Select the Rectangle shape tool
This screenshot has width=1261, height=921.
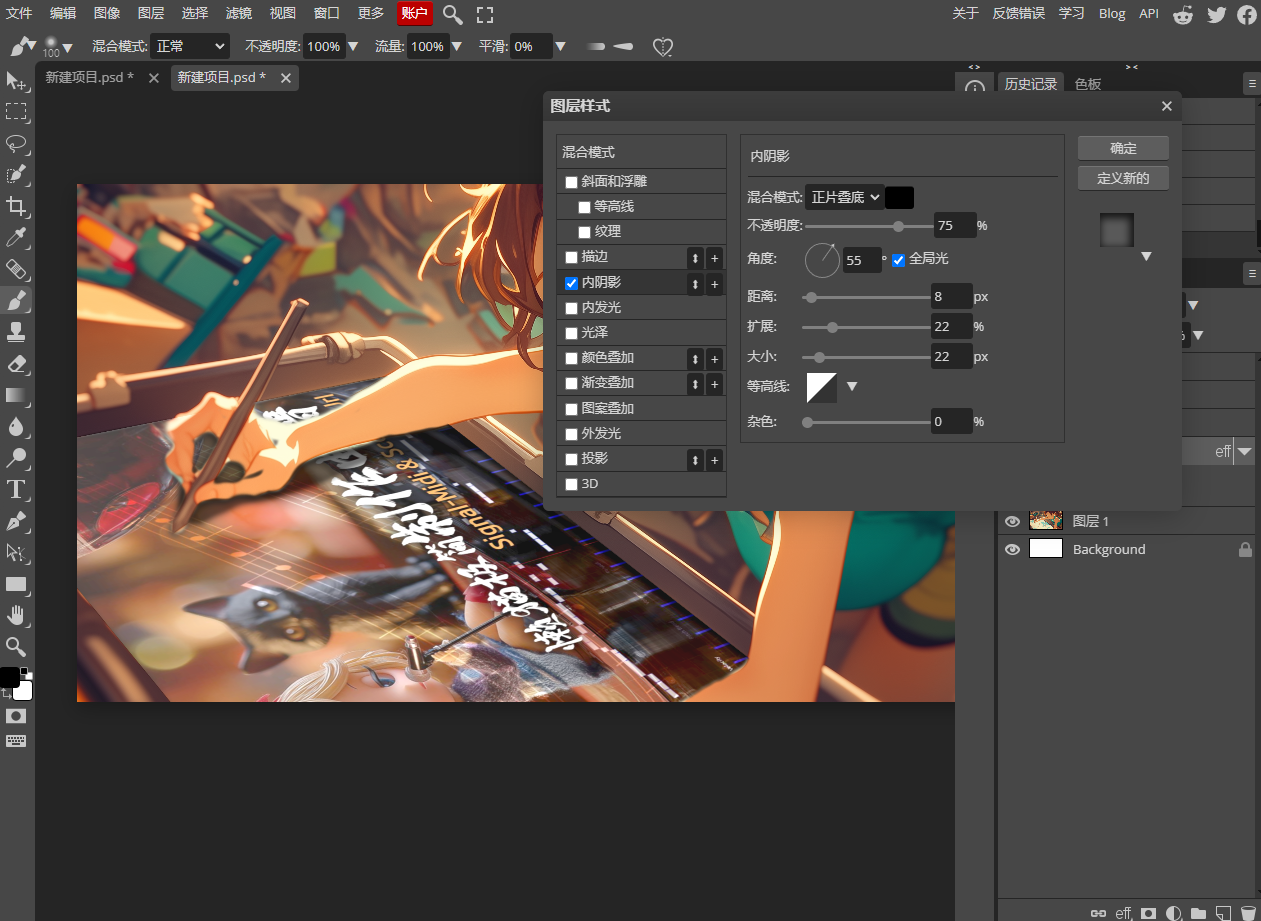[16, 584]
